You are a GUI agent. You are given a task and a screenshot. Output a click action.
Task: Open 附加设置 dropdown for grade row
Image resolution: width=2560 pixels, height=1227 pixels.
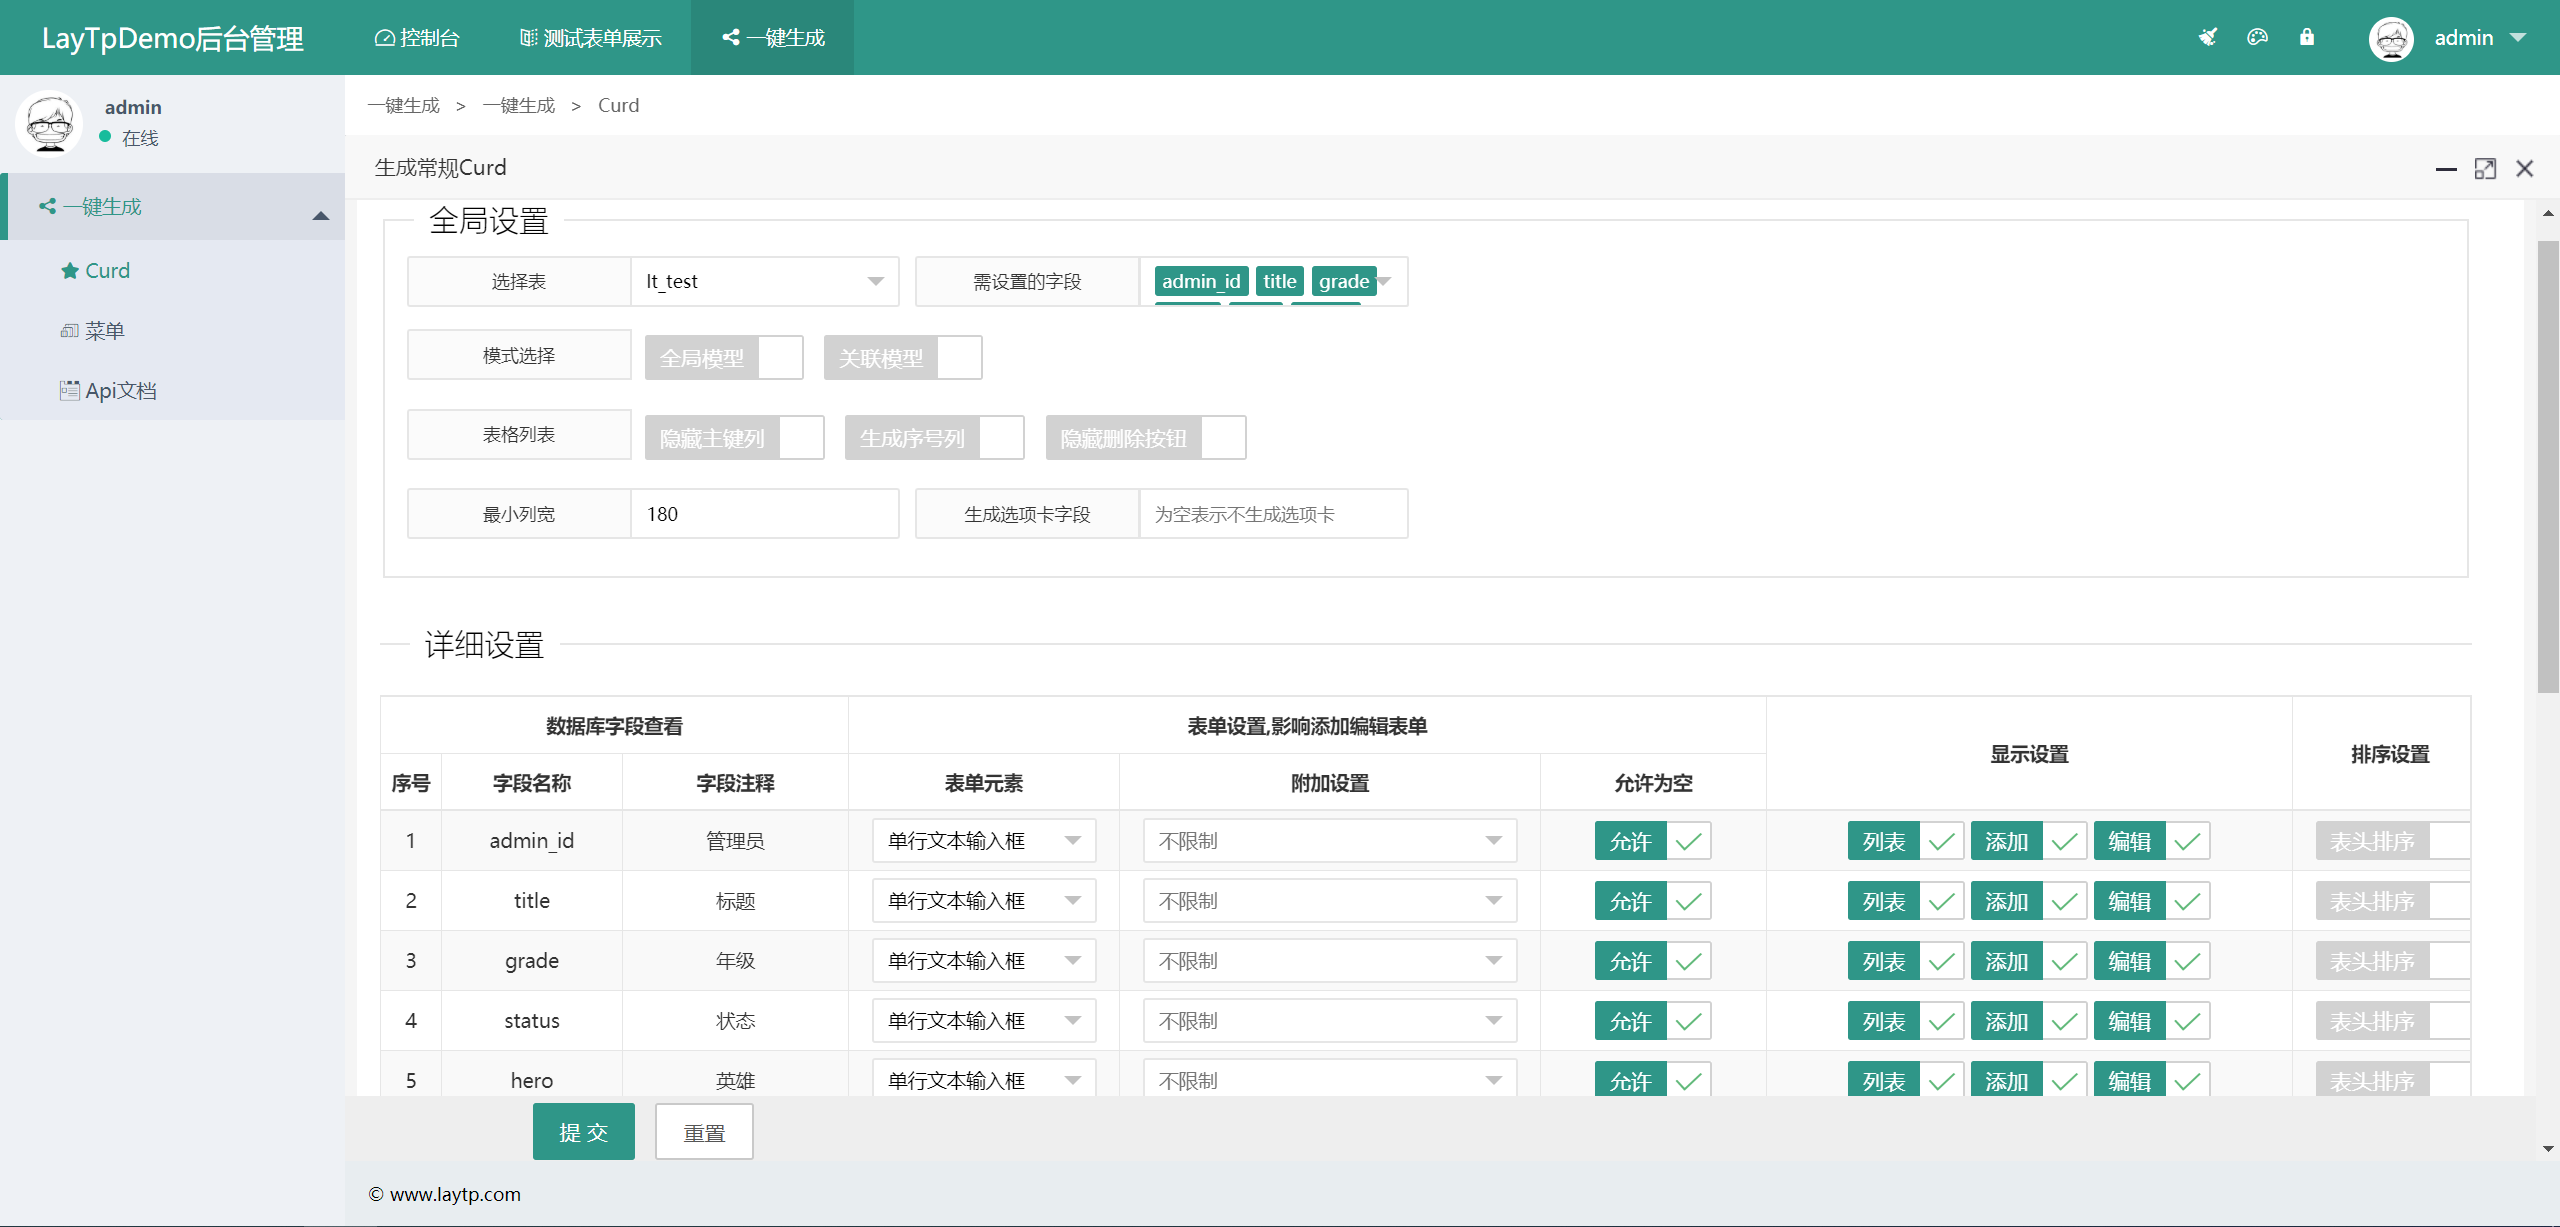point(1330,961)
